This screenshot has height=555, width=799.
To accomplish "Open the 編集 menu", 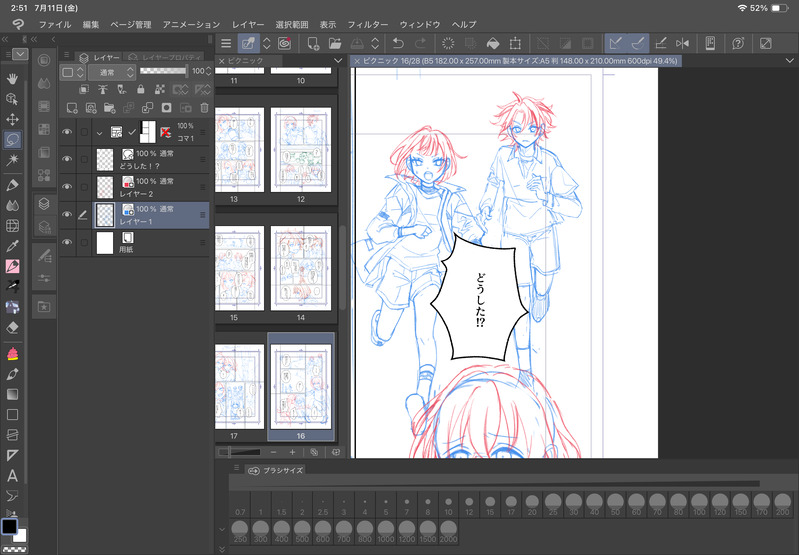I will pyautogui.click(x=91, y=24).
